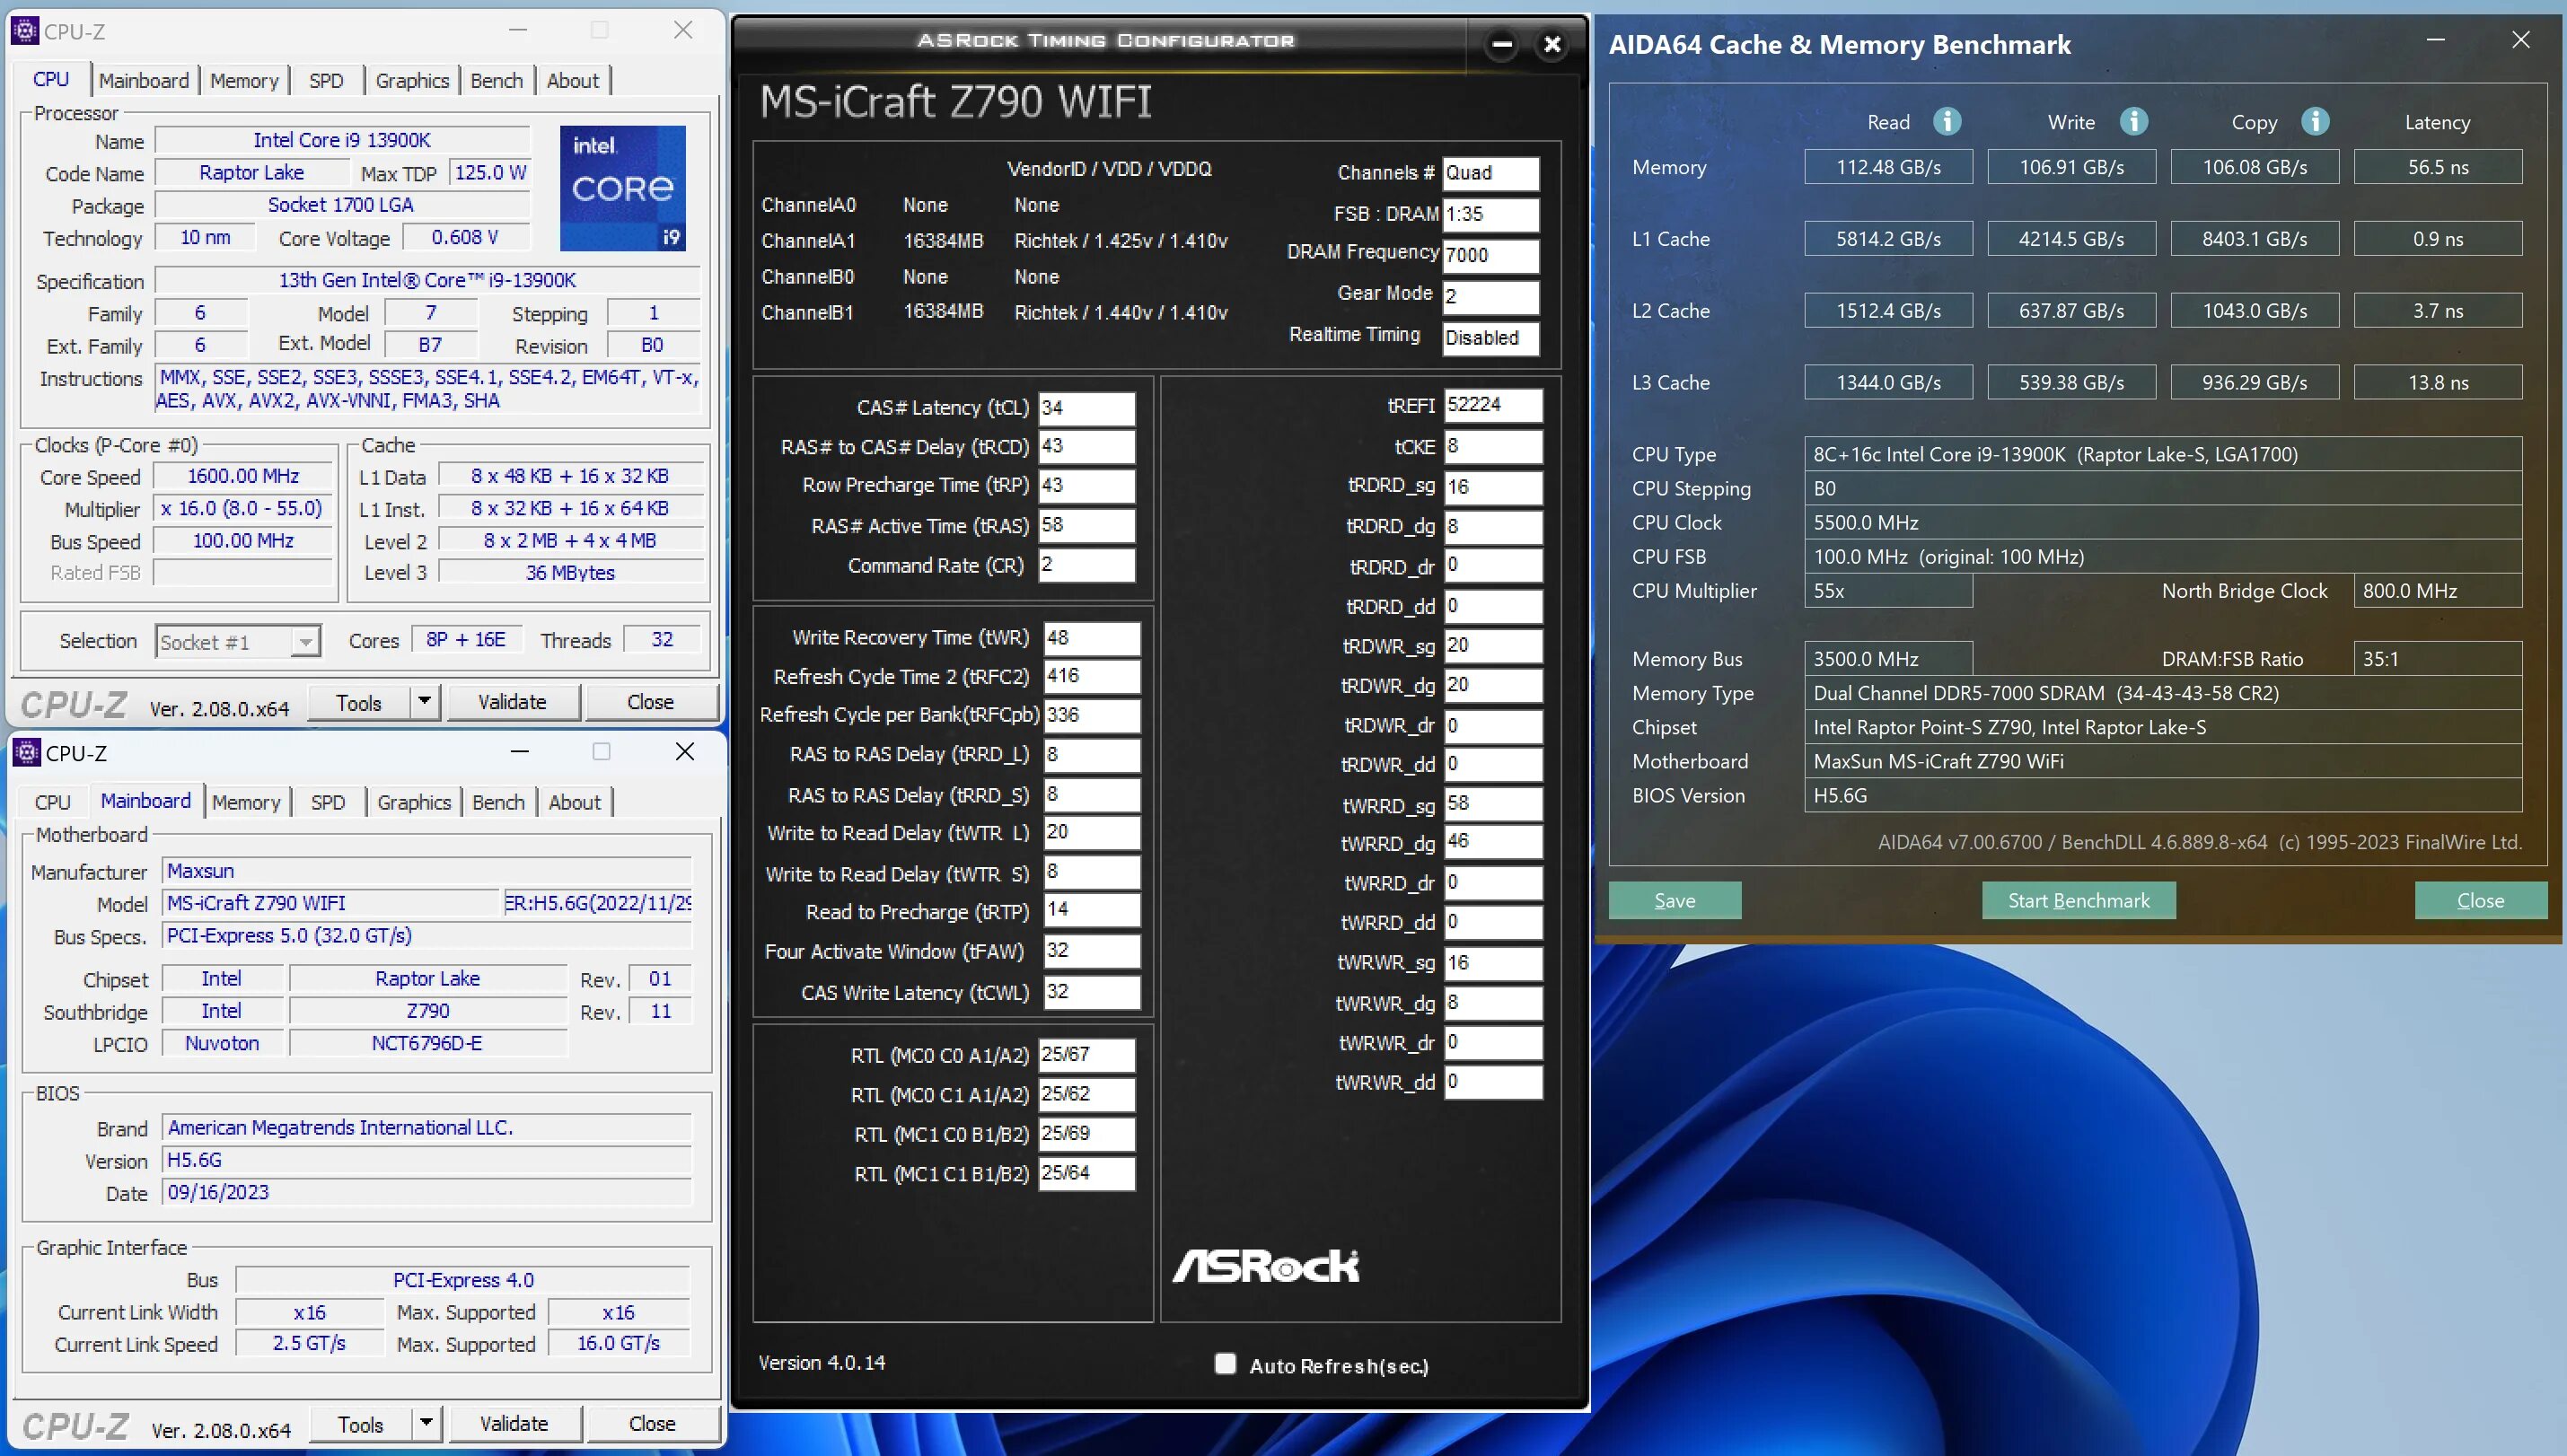Click the tRFC2 value 416 field

[x=1091, y=676]
